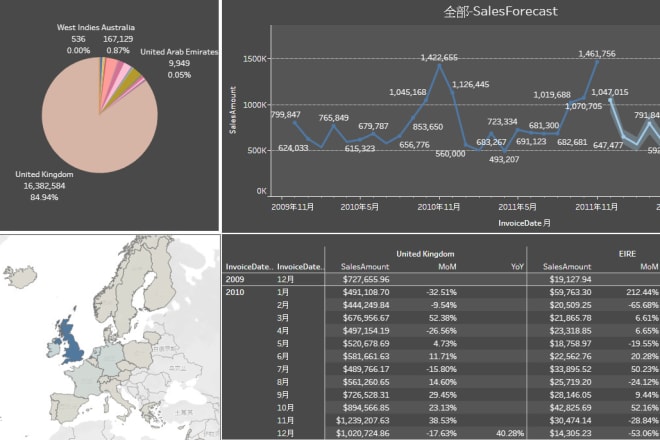
Task: Click the EIRE table column header
Action: pyautogui.click(x=627, y=254)
